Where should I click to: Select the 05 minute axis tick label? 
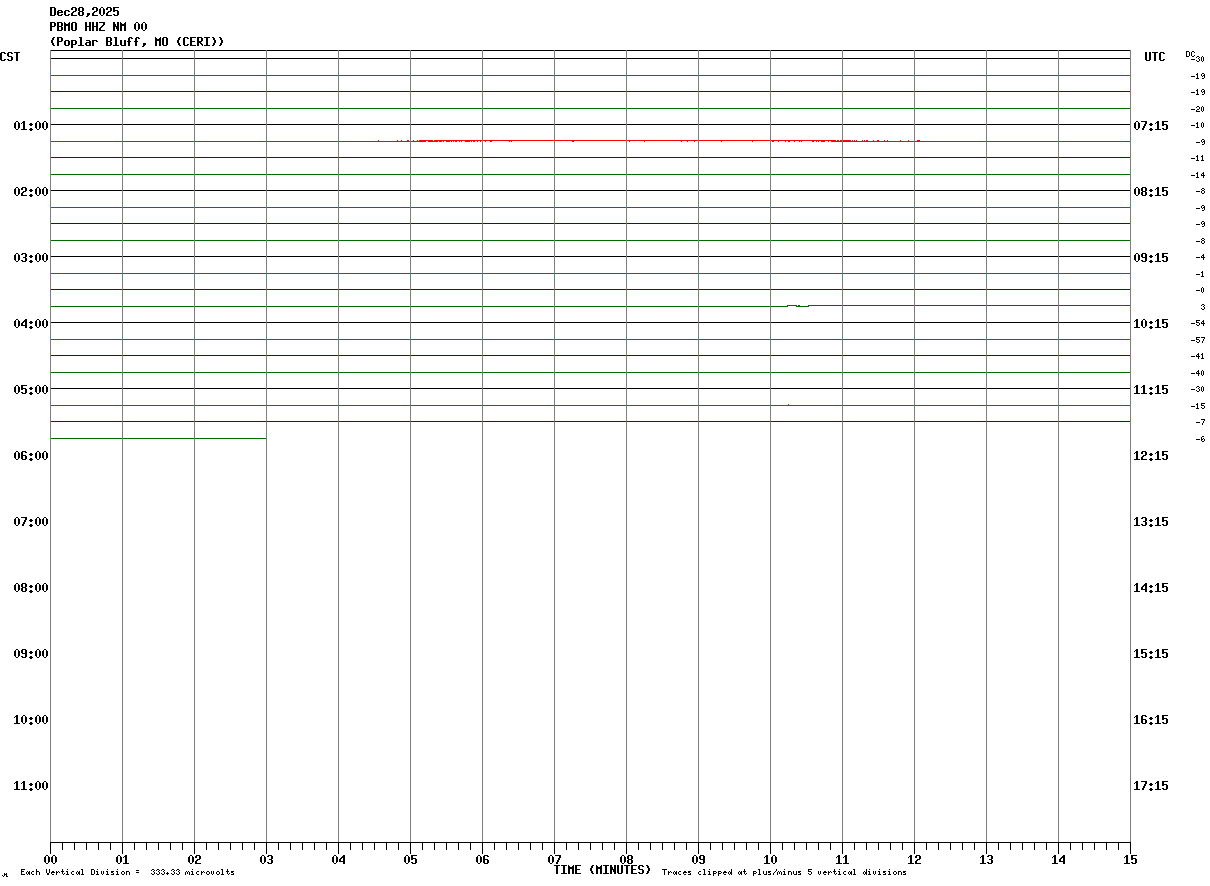(x=410, y=860)
